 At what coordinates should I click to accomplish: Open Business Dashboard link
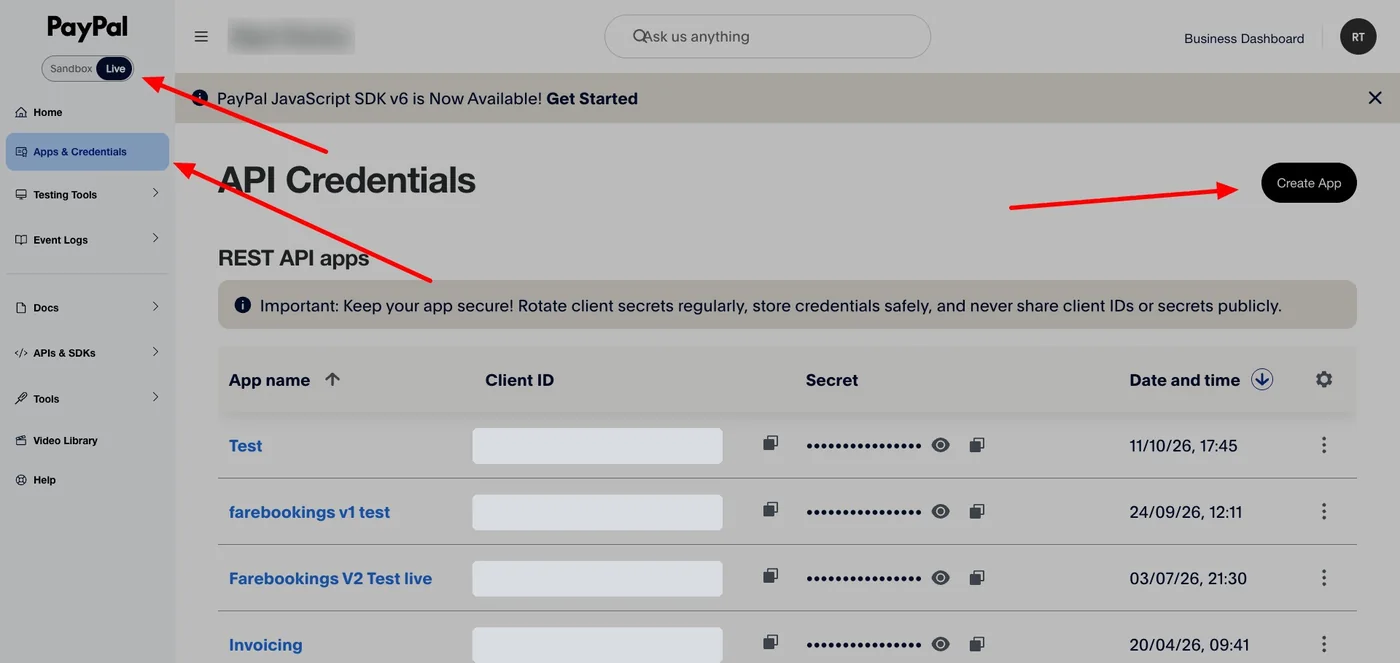coord(1244,38)
